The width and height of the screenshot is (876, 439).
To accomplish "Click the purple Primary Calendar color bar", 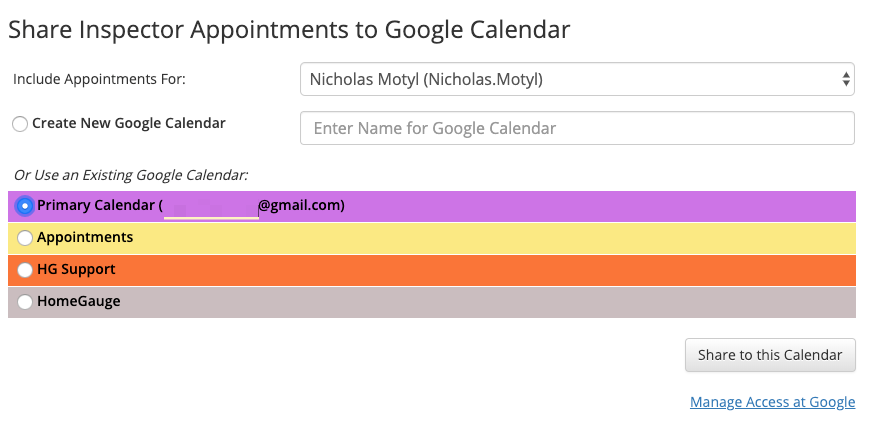I will 600,206.
